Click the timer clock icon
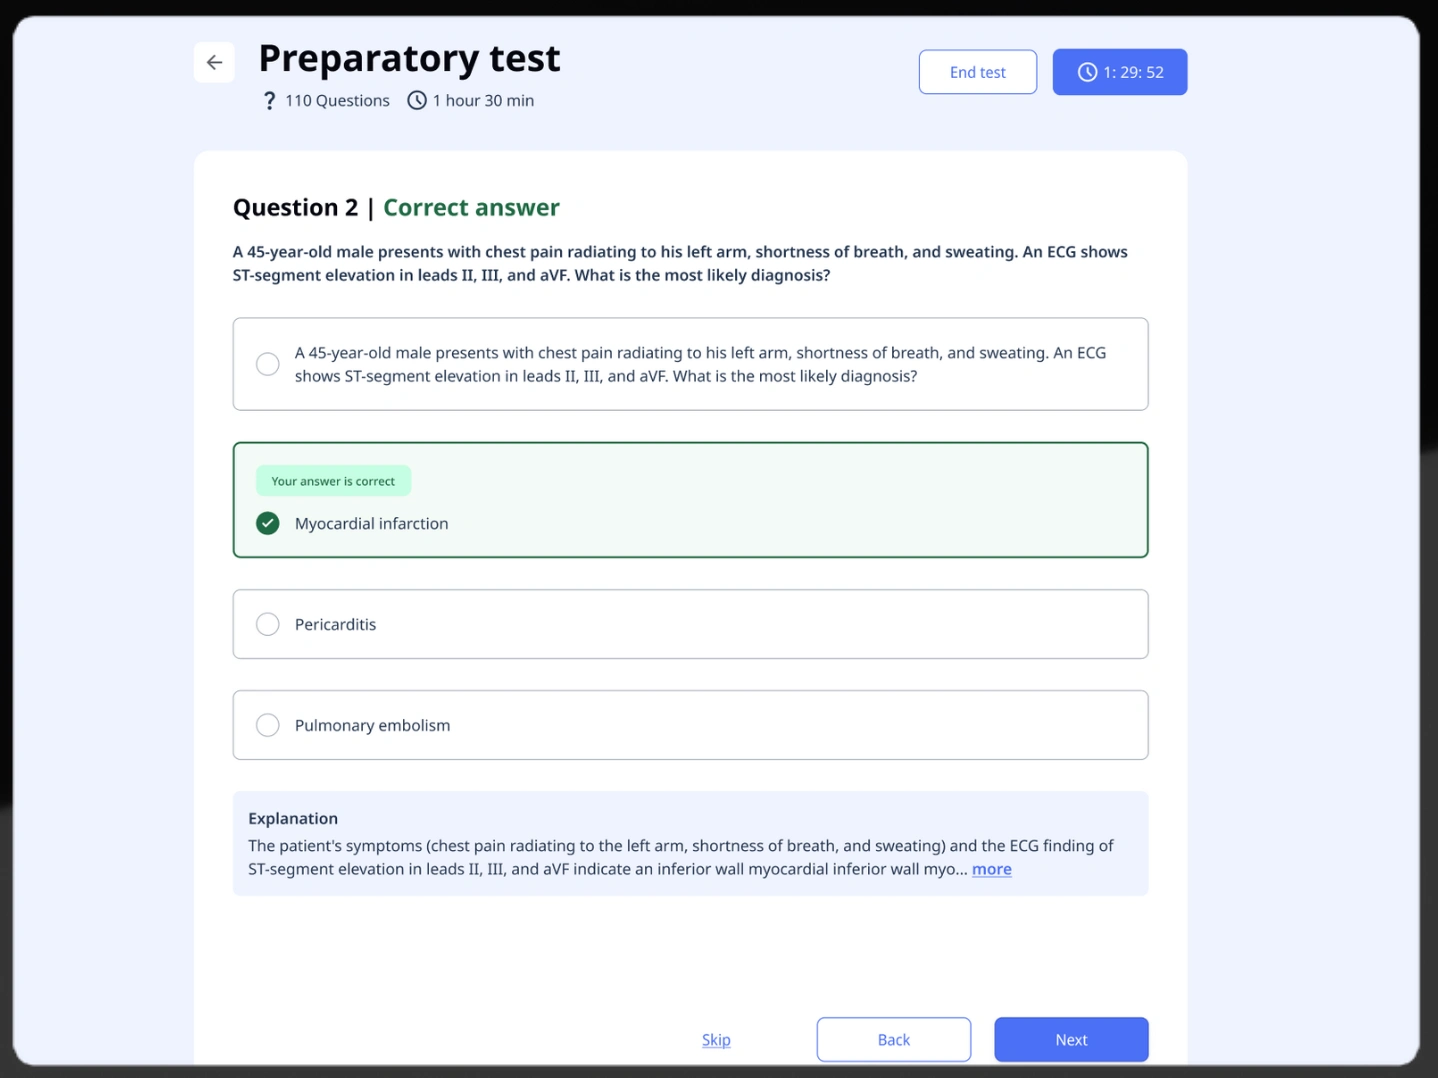This screenshot has width=1438, height=1078. coord(1087,72)
